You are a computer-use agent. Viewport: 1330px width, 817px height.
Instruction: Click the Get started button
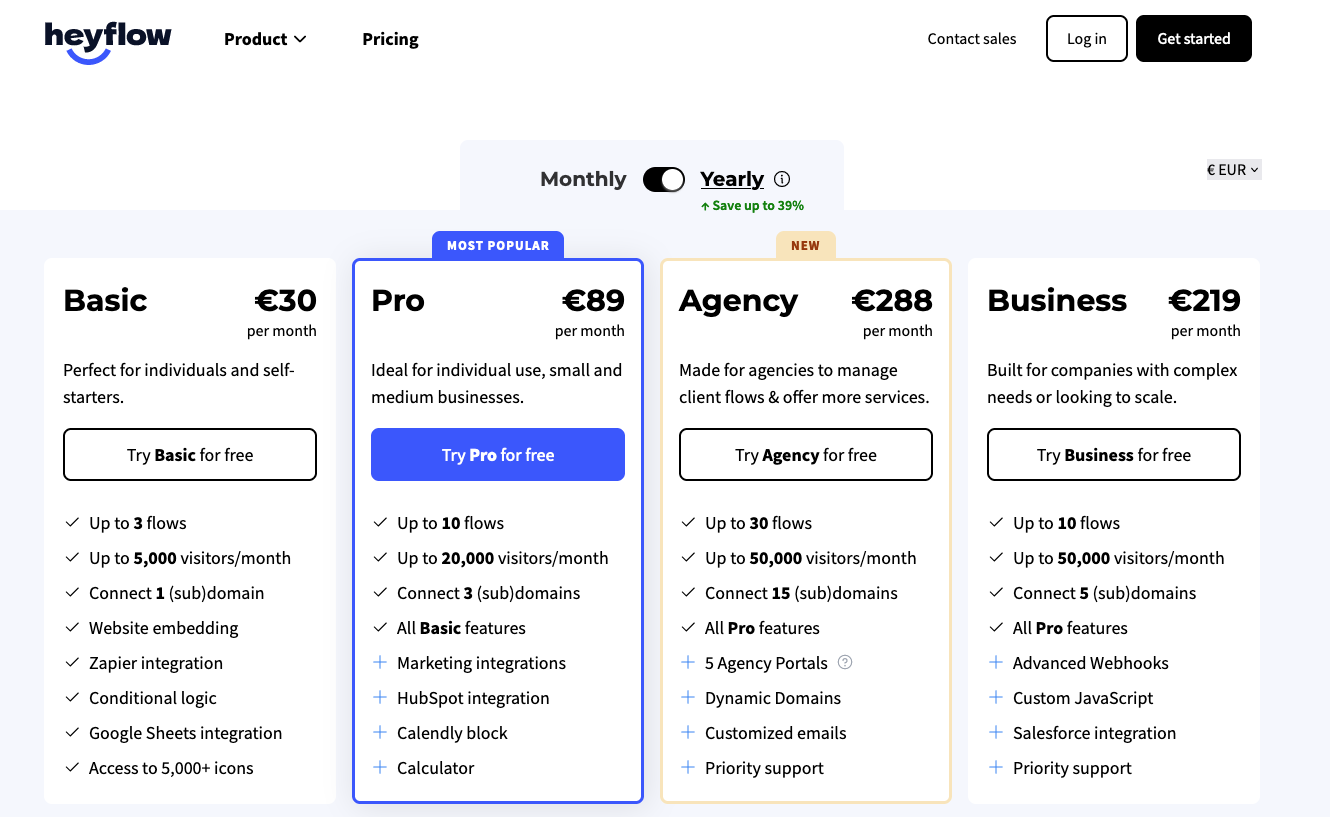pos(1193,39)
